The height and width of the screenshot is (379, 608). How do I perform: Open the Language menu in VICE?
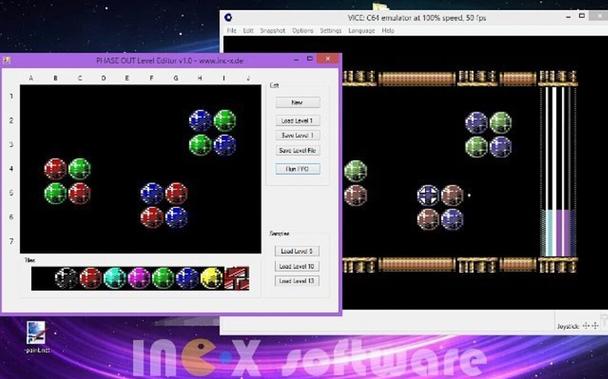361,30
